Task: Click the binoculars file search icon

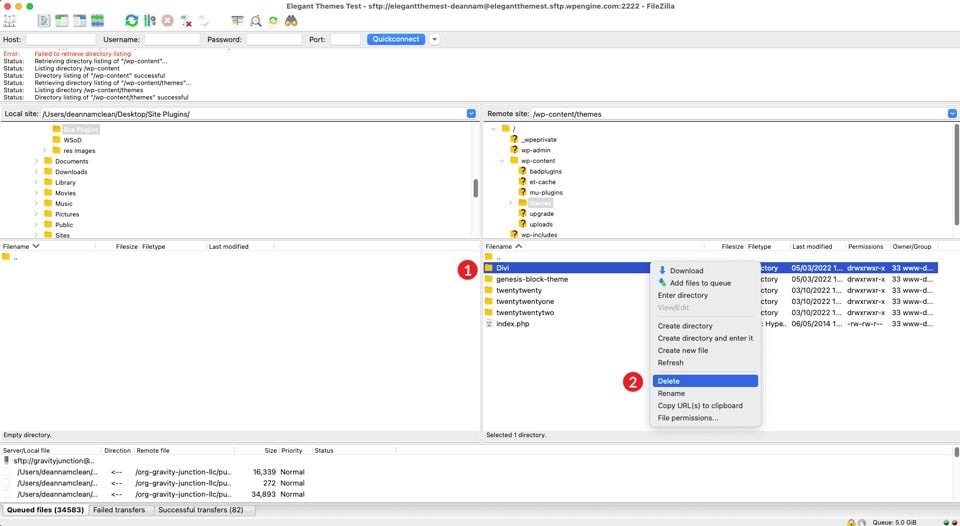Action: pyautogui.click(x=291, y=20)
